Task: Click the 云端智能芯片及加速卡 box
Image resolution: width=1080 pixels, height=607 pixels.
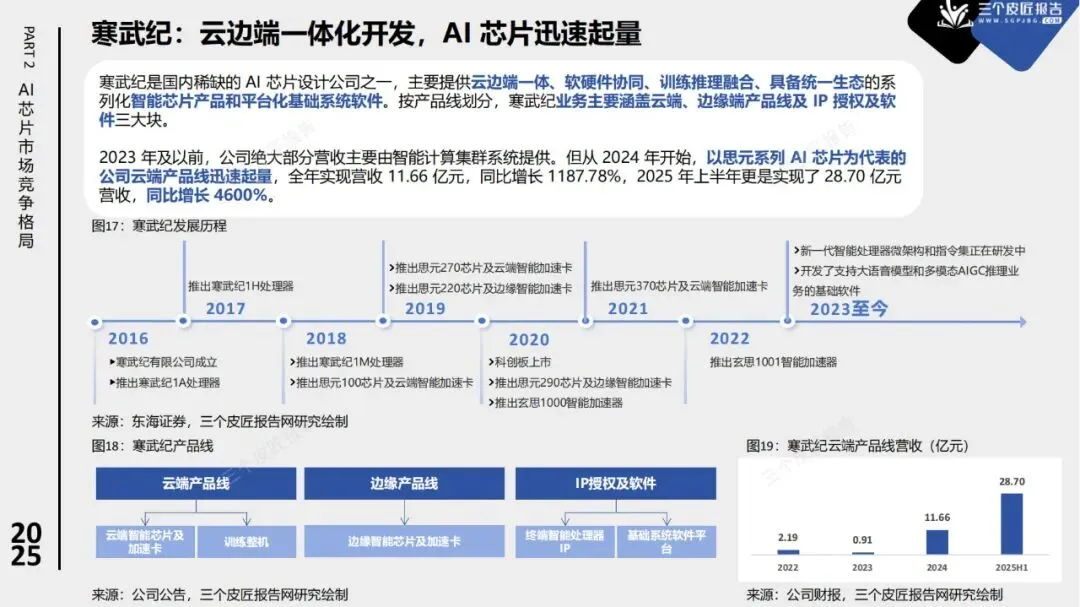Action: click(x=145, y=542)
